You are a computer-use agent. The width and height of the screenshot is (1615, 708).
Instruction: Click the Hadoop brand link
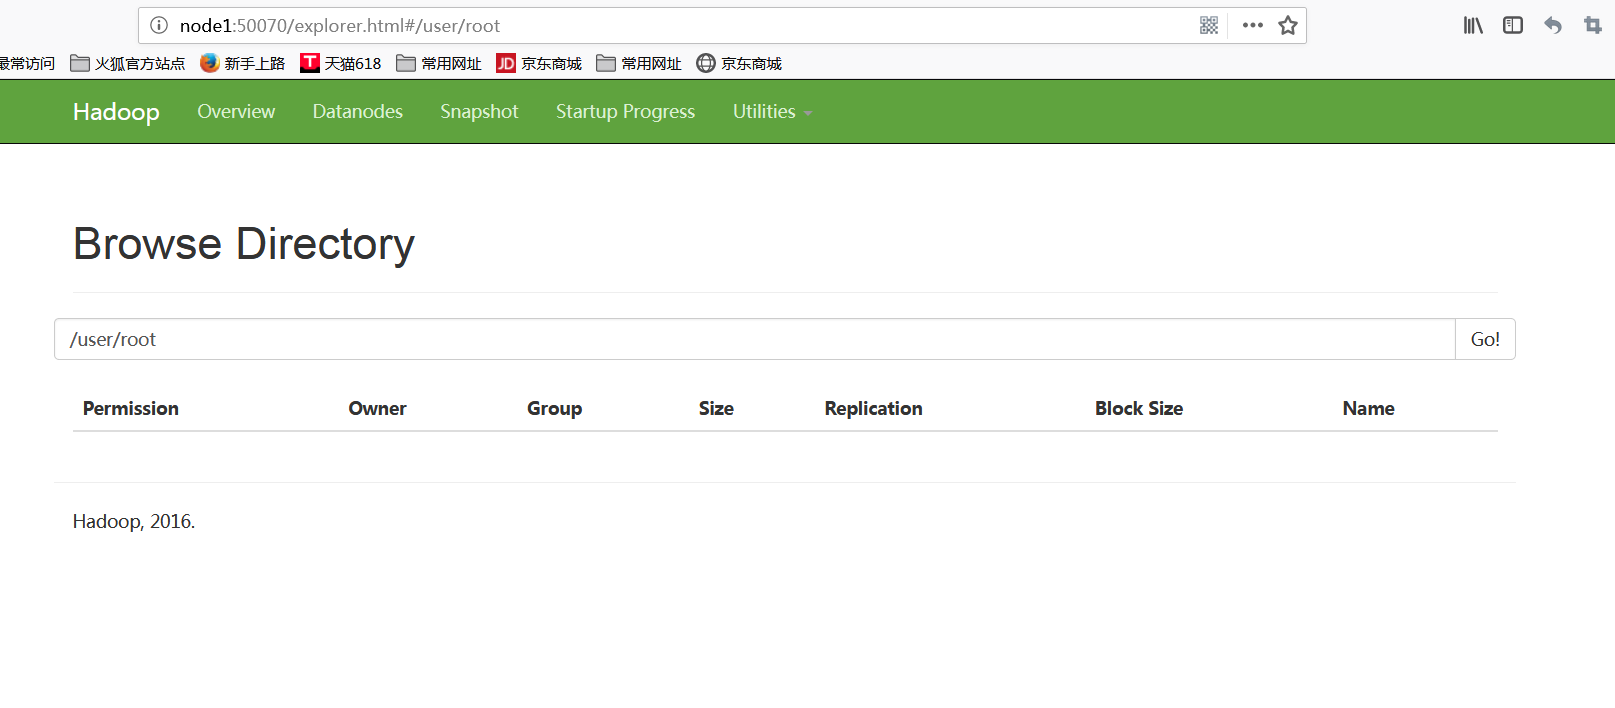(116, 112)
